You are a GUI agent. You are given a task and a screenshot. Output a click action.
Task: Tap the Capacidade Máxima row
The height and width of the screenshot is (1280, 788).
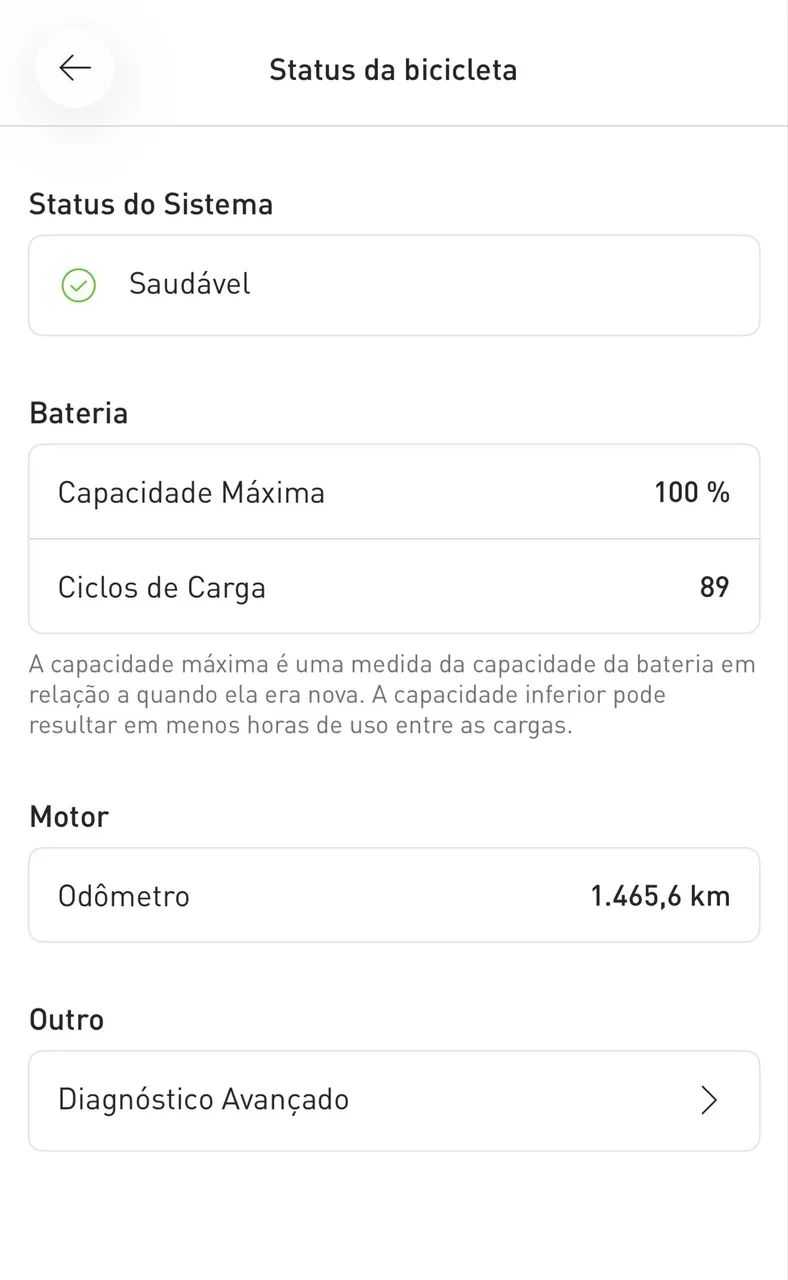394,492
